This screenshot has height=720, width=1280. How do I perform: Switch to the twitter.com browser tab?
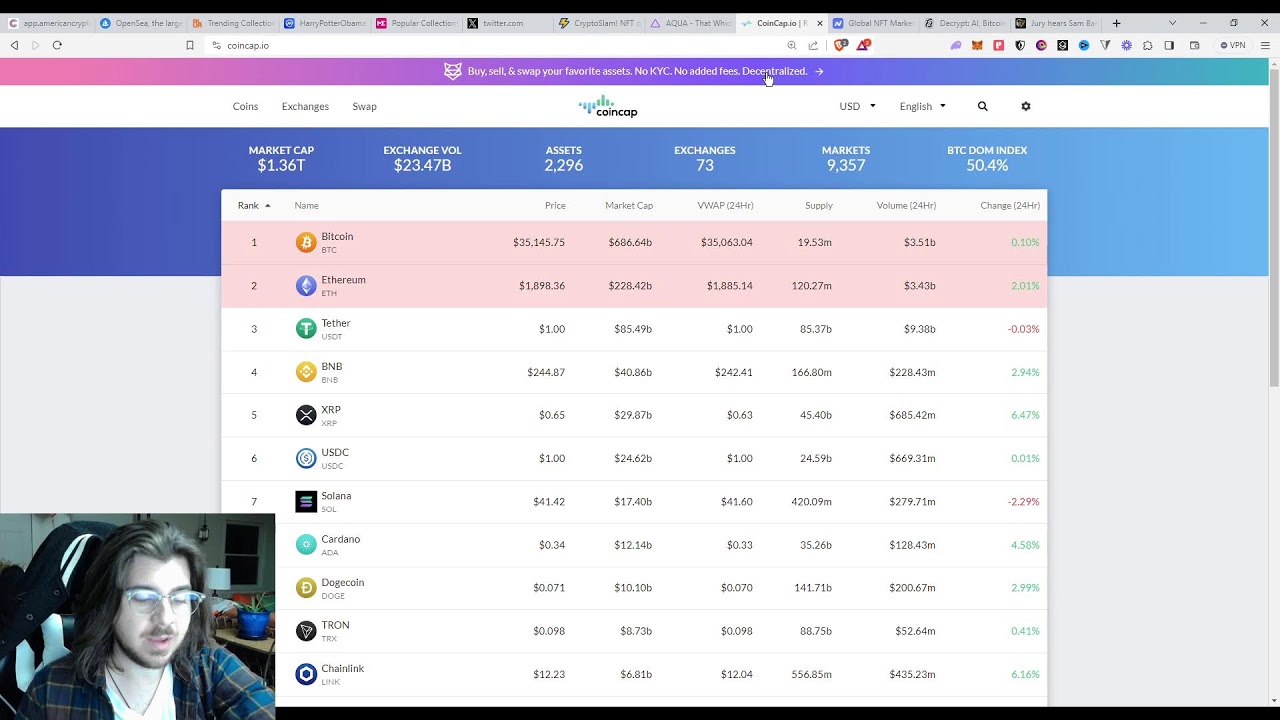pyautogui.click(x=502, y=23)
